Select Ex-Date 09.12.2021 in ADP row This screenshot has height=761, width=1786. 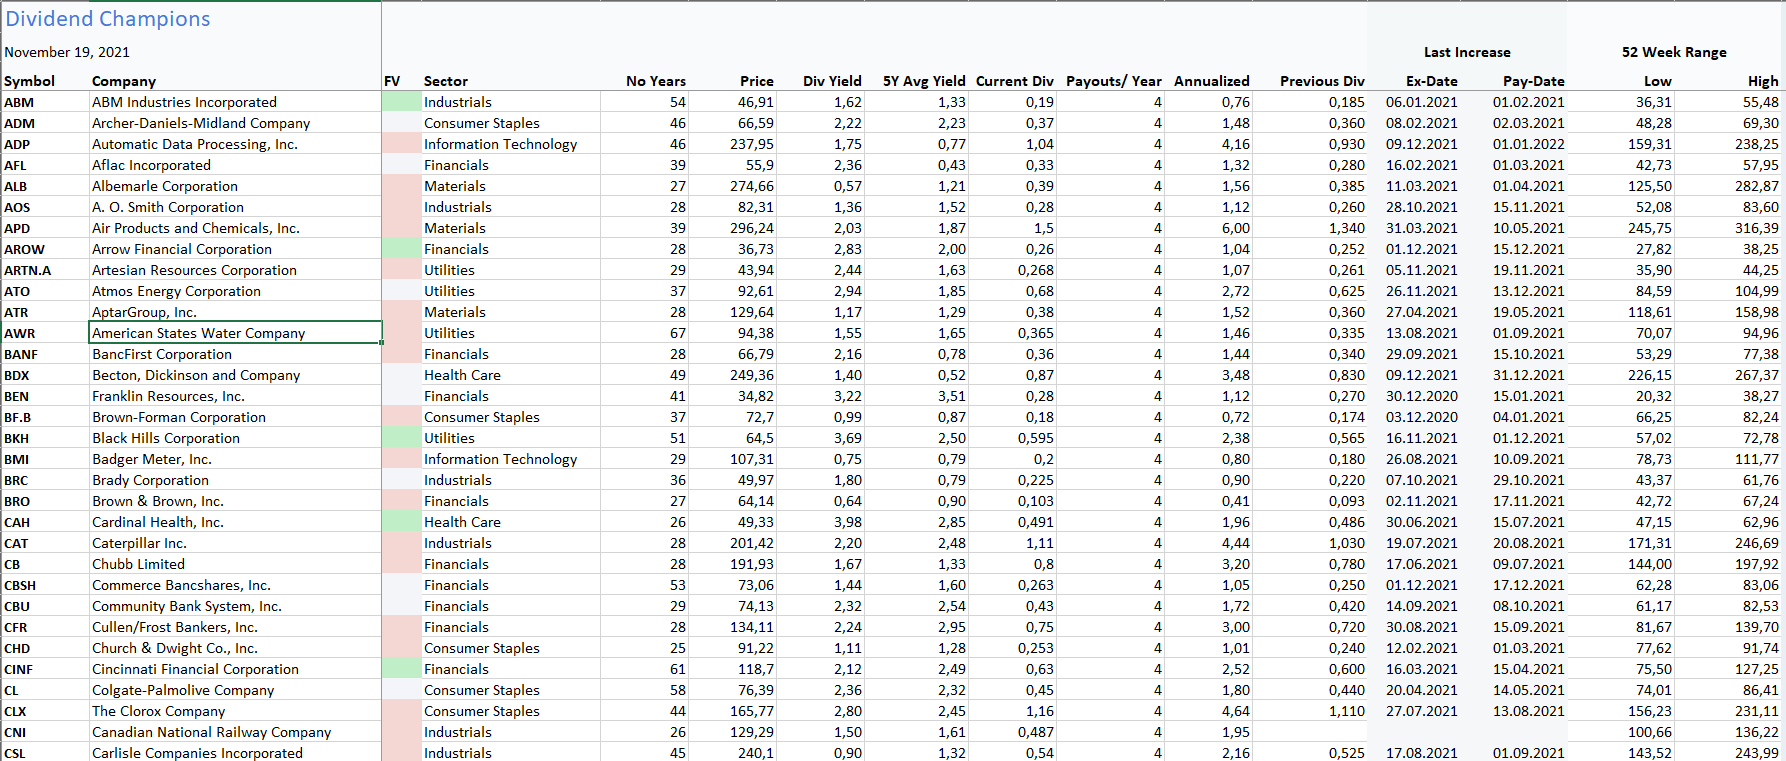point(1421,144)
